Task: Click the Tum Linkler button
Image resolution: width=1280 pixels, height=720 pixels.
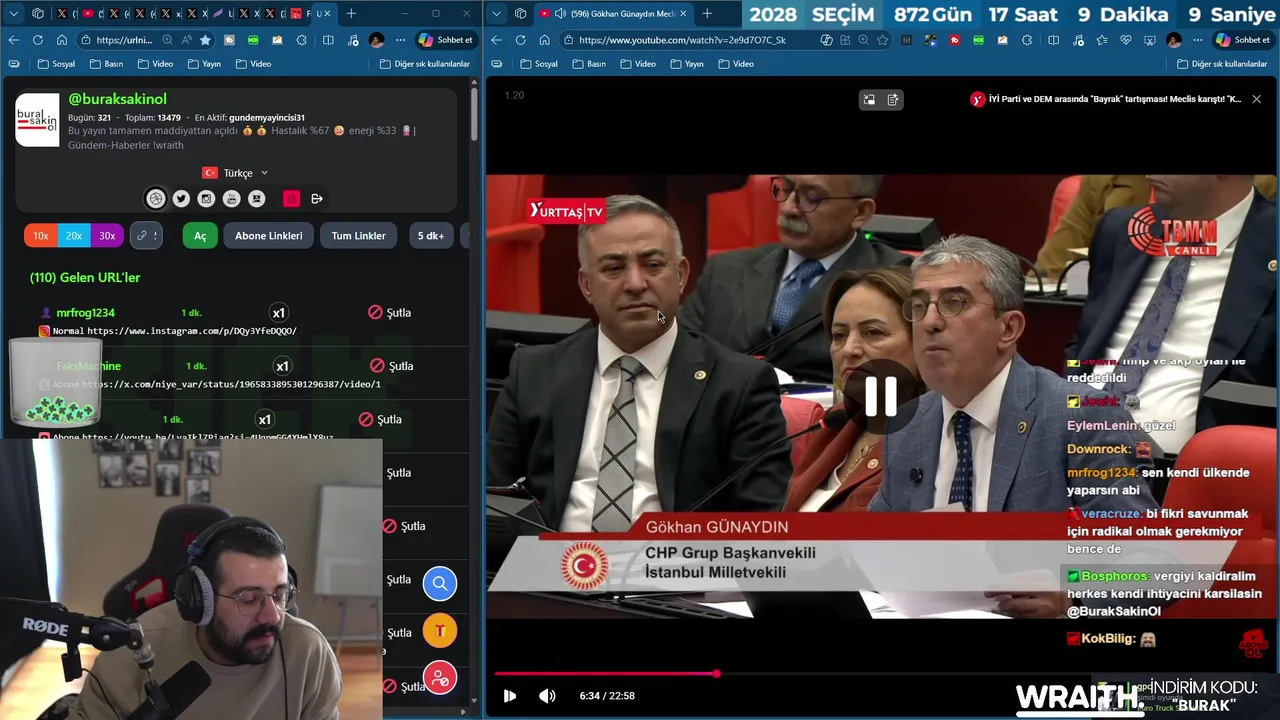Action: pos(358,236)
